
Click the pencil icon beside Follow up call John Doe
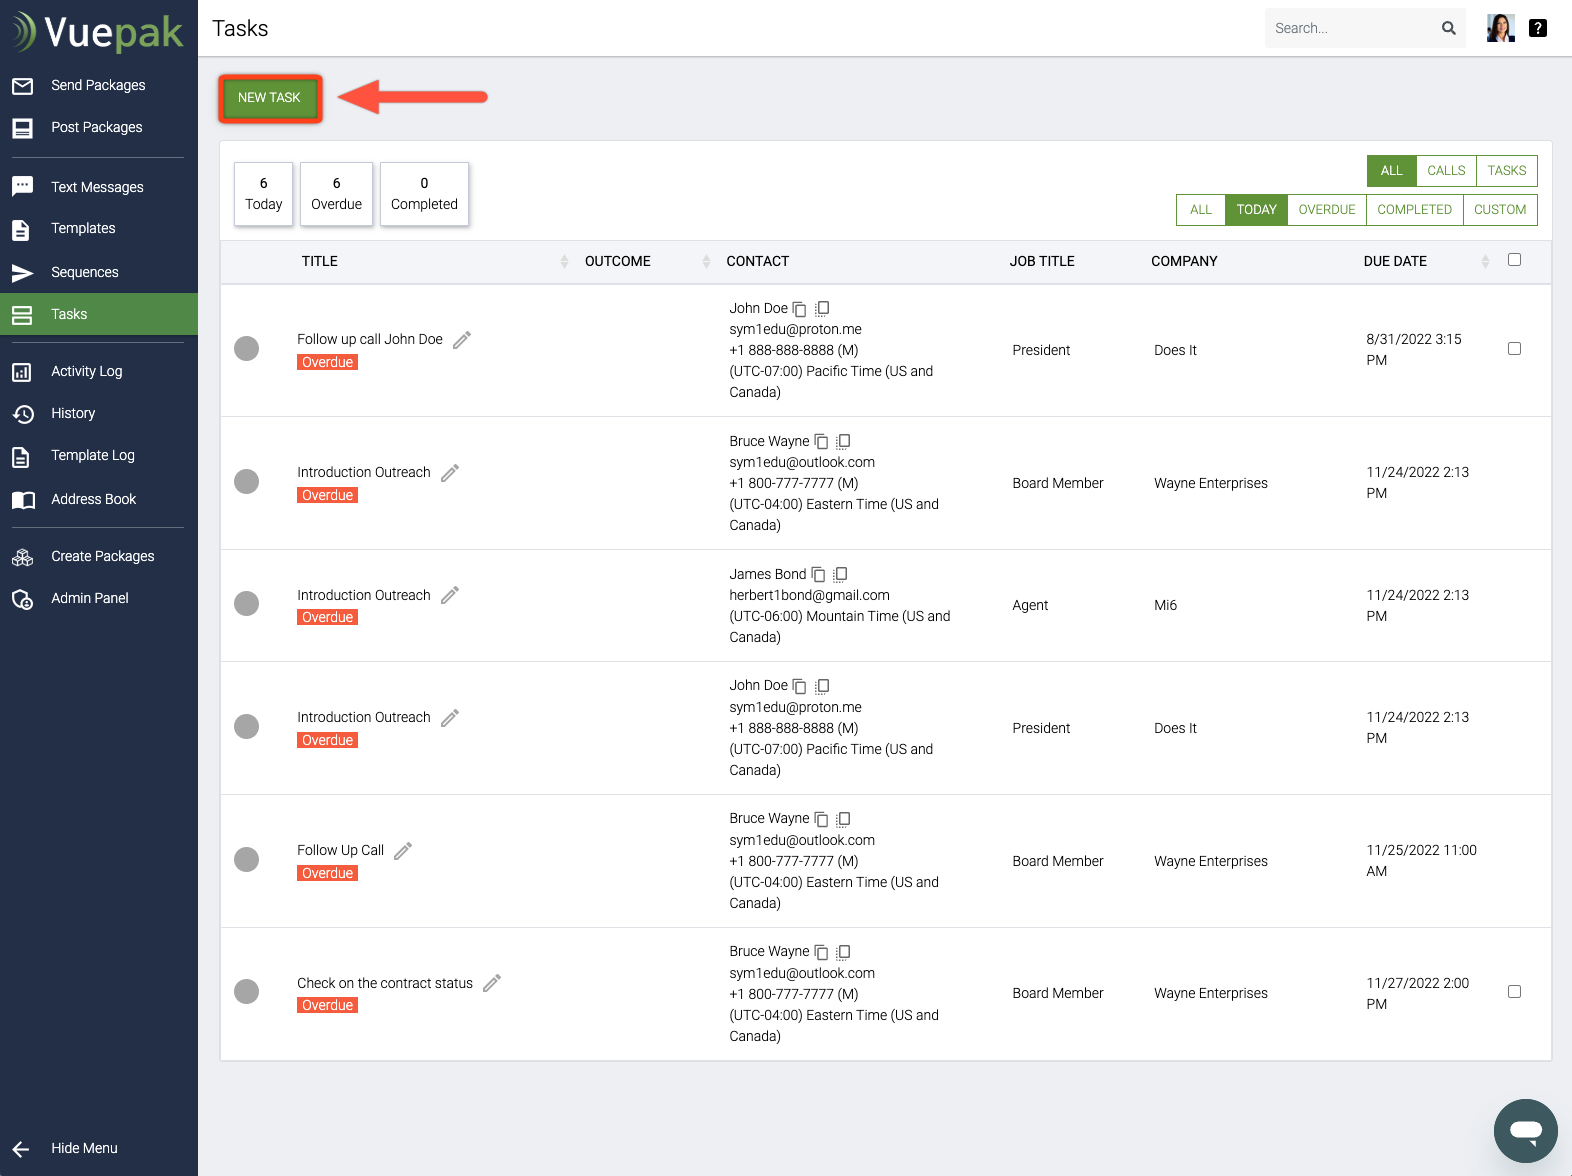click(x=462, y=340)
